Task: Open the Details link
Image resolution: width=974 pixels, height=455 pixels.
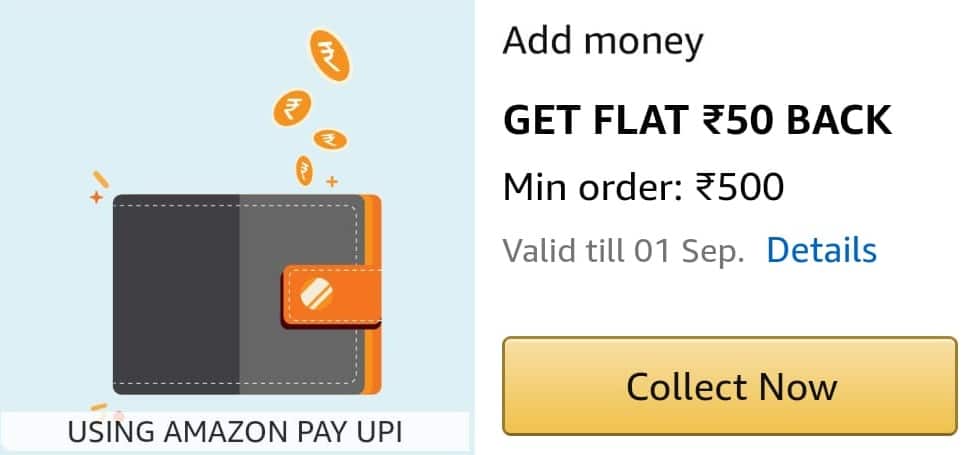Action: [821, 250]
